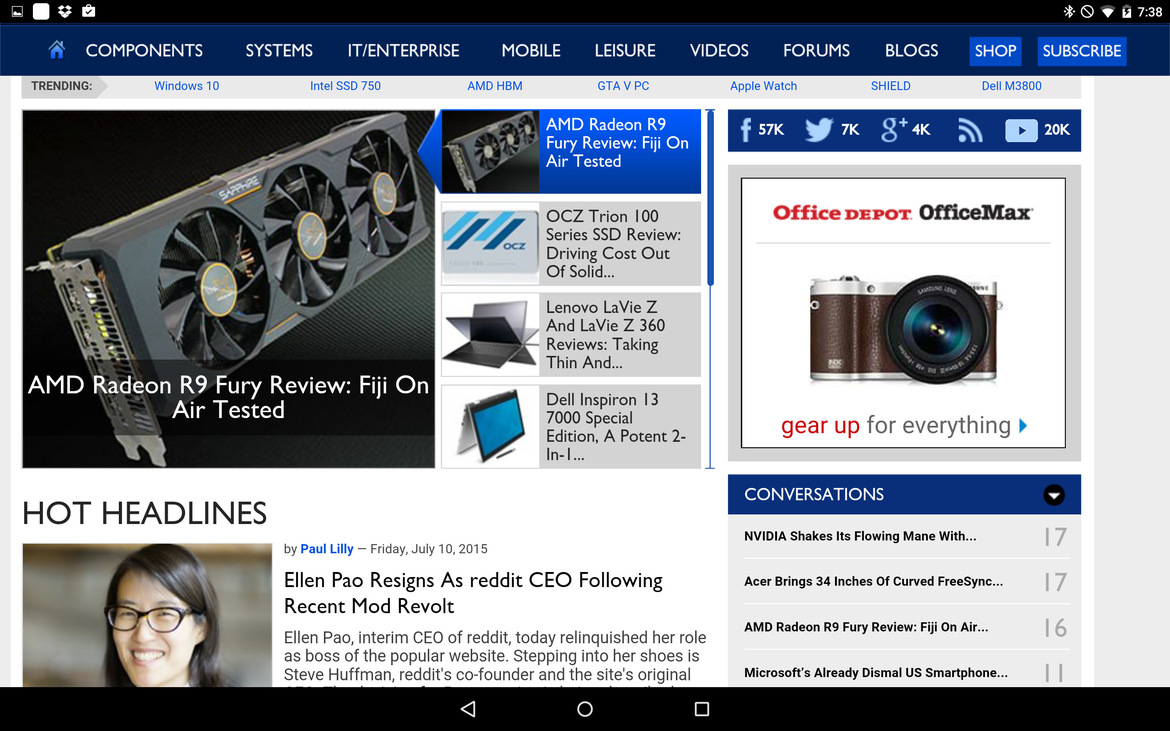This screenshot has height=731, width=1170.
Task: Open trending topic Windows 10
Action: (187, 86)
